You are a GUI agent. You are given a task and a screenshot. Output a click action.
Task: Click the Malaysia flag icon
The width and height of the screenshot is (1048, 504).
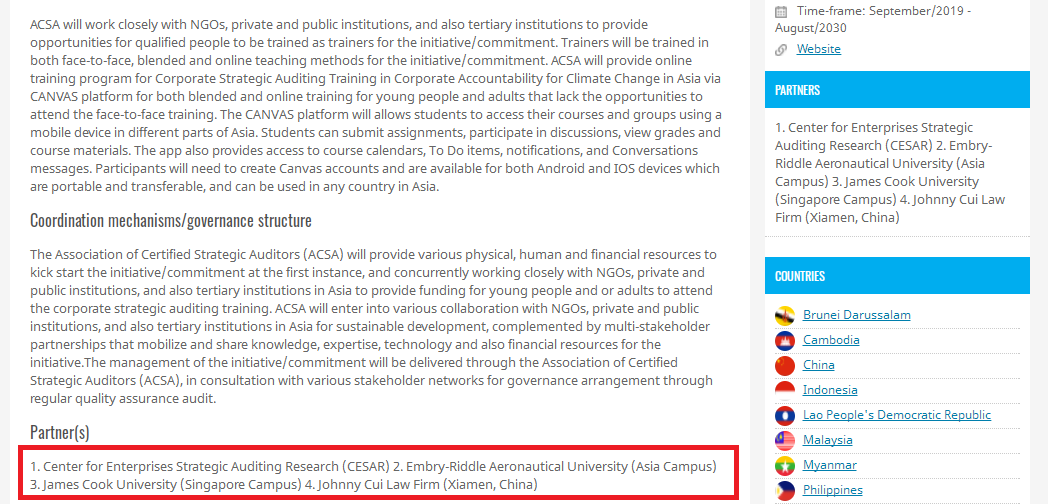[785, 440]
